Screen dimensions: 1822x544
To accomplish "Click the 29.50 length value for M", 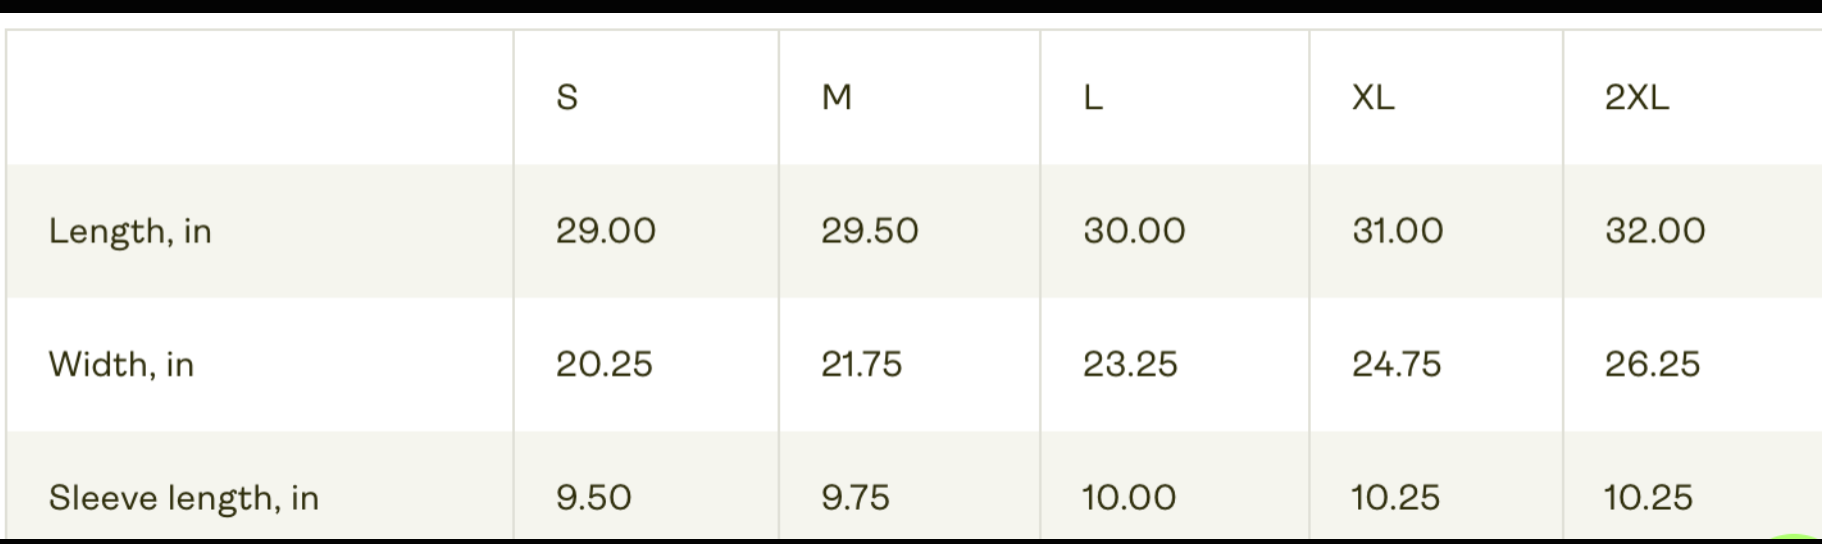I will point(870,231).
